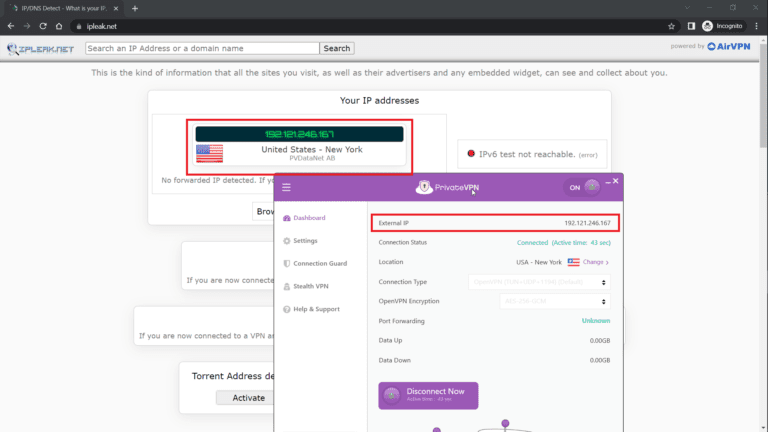Screen dimensions: 768x432
Task: Click the Stealth VPN lock icon
Action: pyautogui.click(x=287, y=287)
